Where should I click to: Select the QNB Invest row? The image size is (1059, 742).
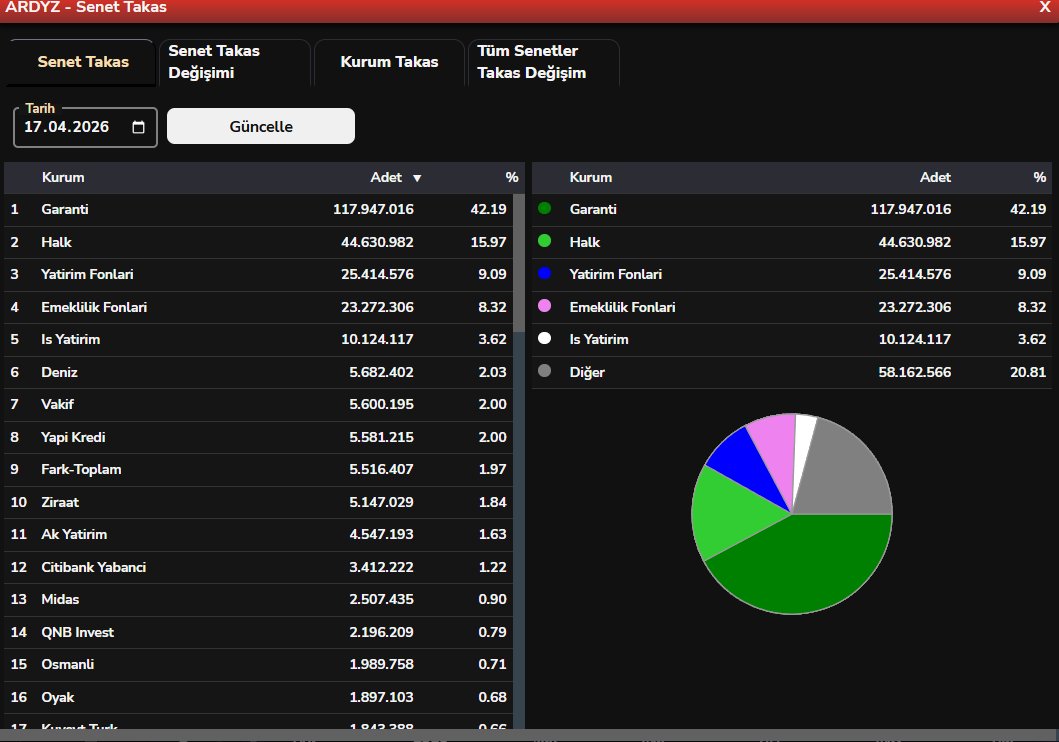(x=258, y=632)
